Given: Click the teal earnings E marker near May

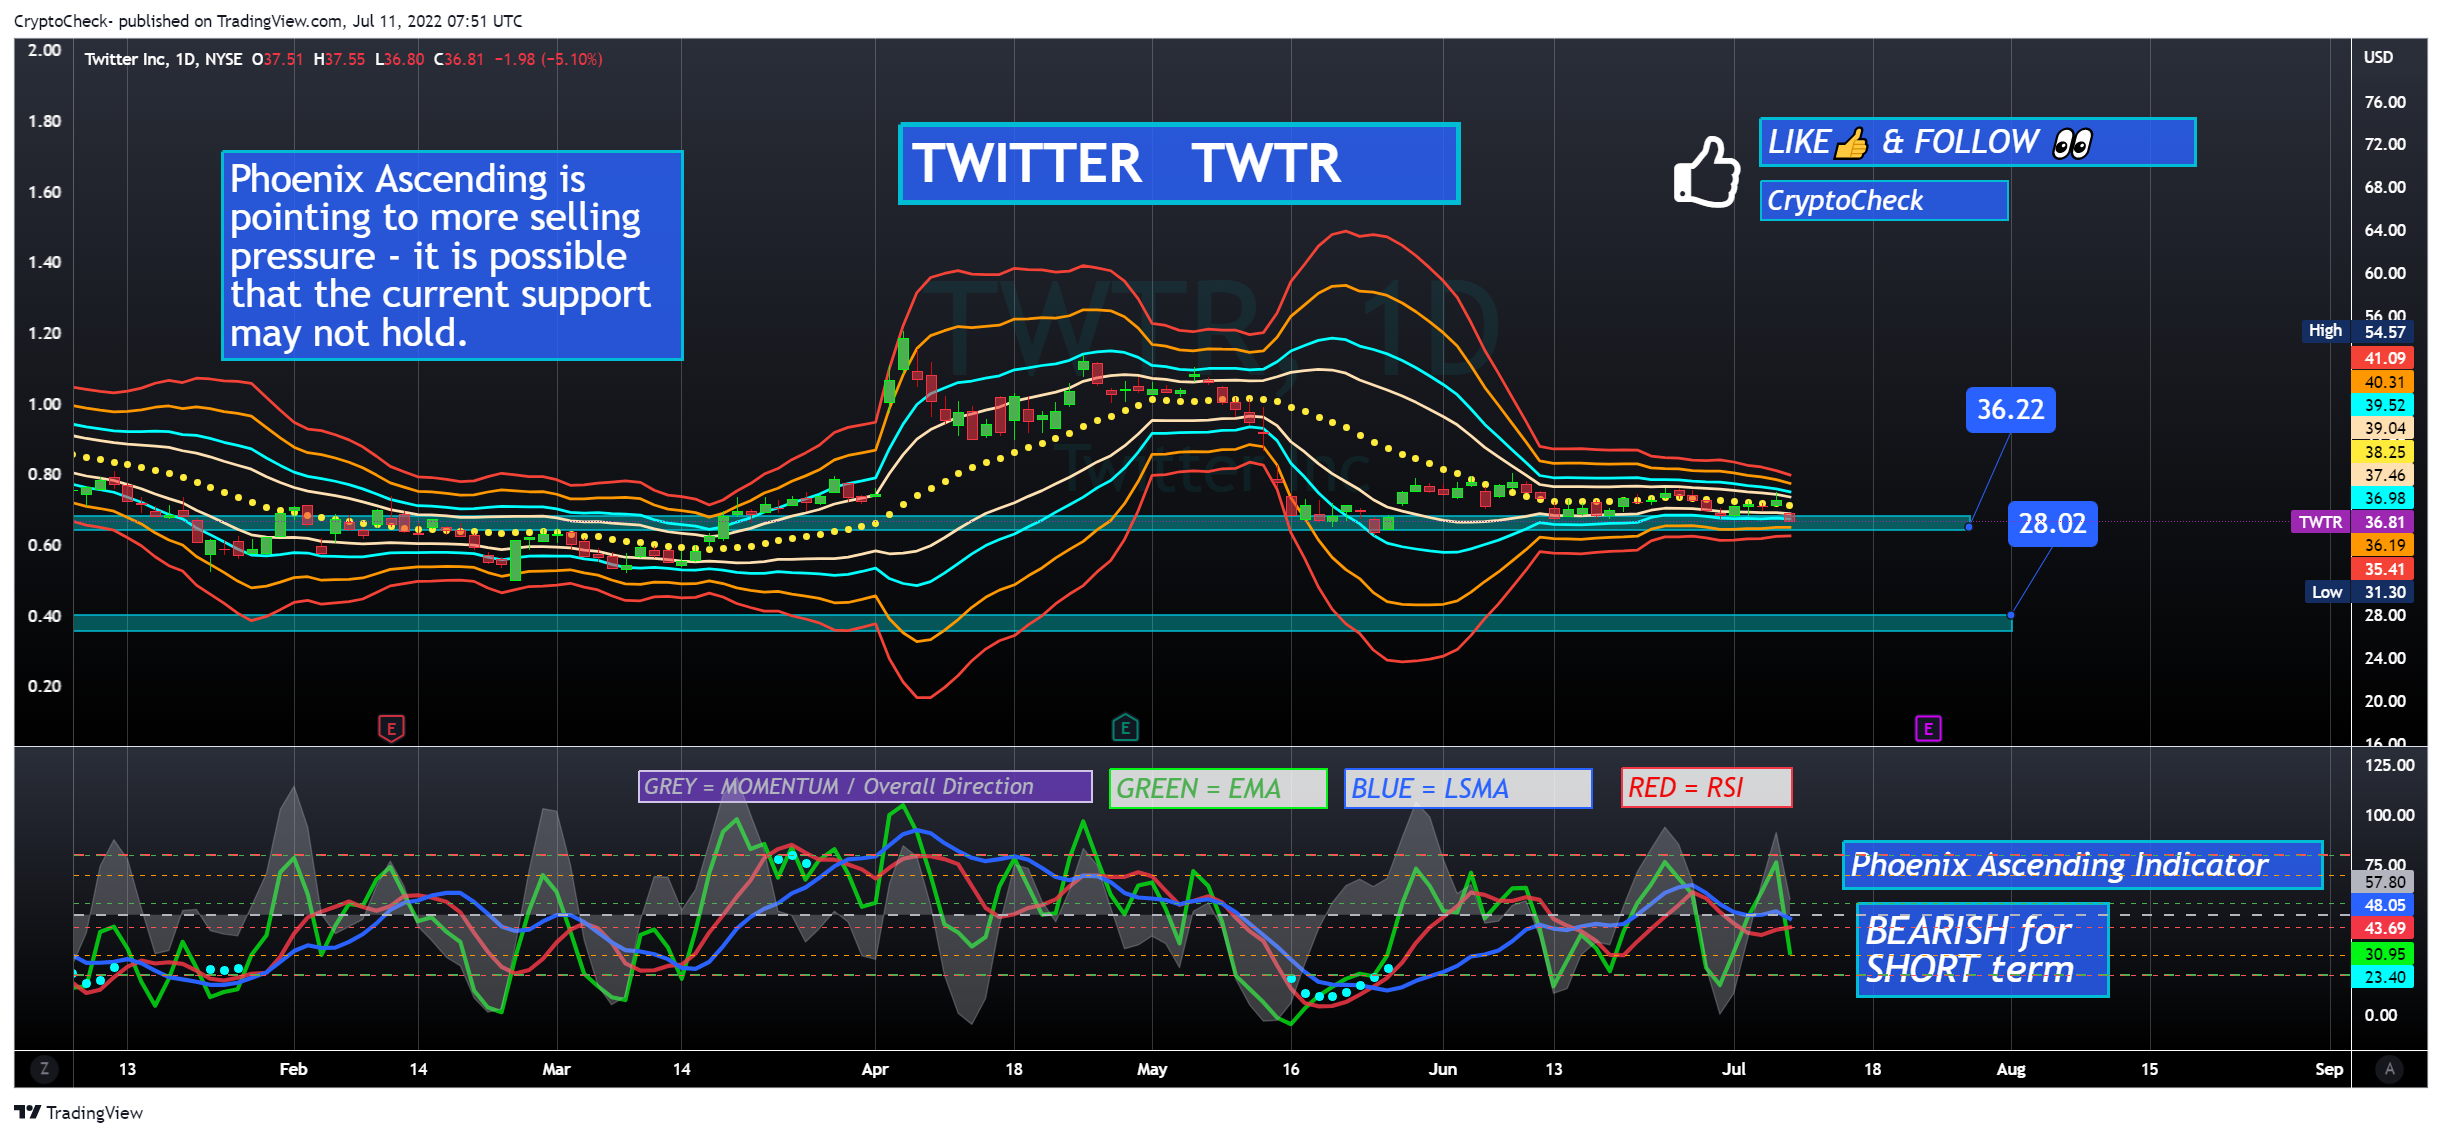Looking at the screenshot, I should (x=1125, y=728).
